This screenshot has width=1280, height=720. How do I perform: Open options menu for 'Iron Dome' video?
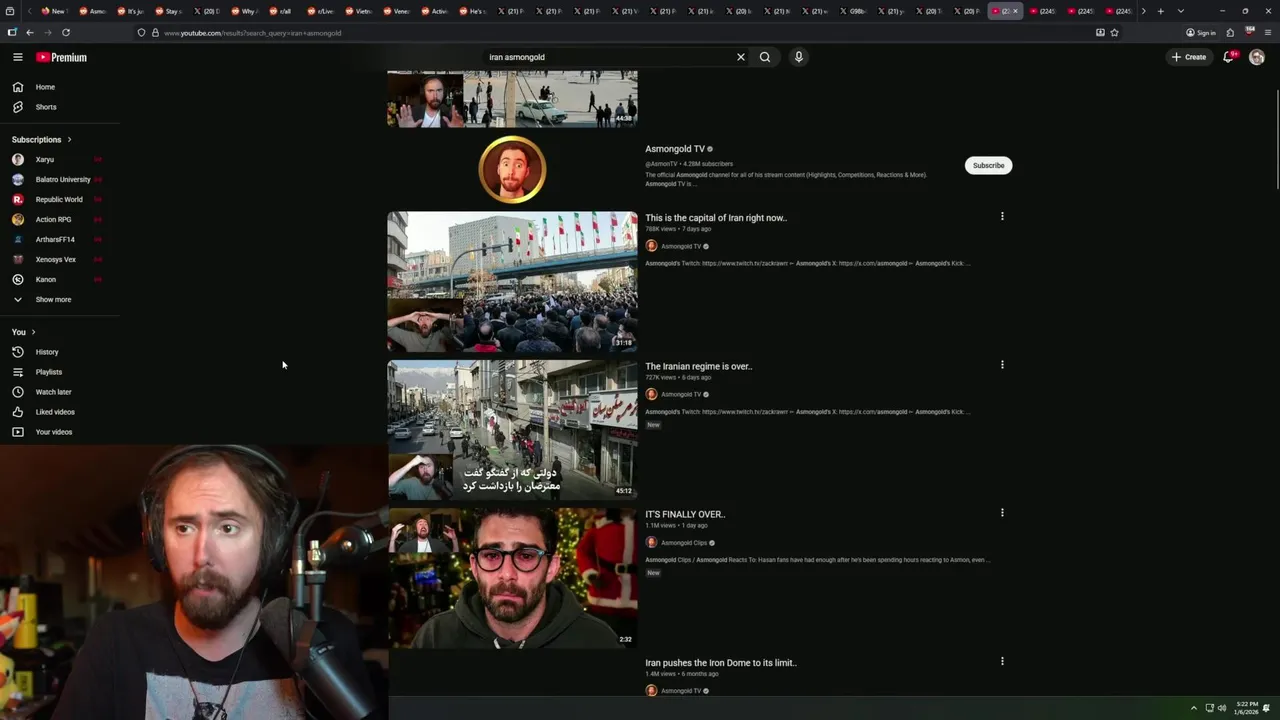coord(1002,661)
